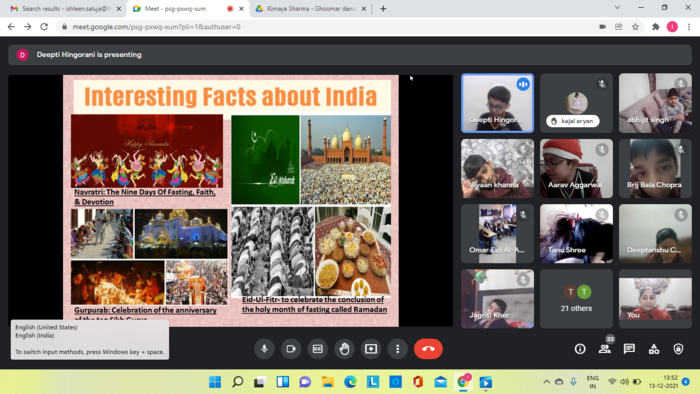Open ENG IN language switcher
Screen dimensions: 700x394
pyautogui.click(x=592, y=382)
